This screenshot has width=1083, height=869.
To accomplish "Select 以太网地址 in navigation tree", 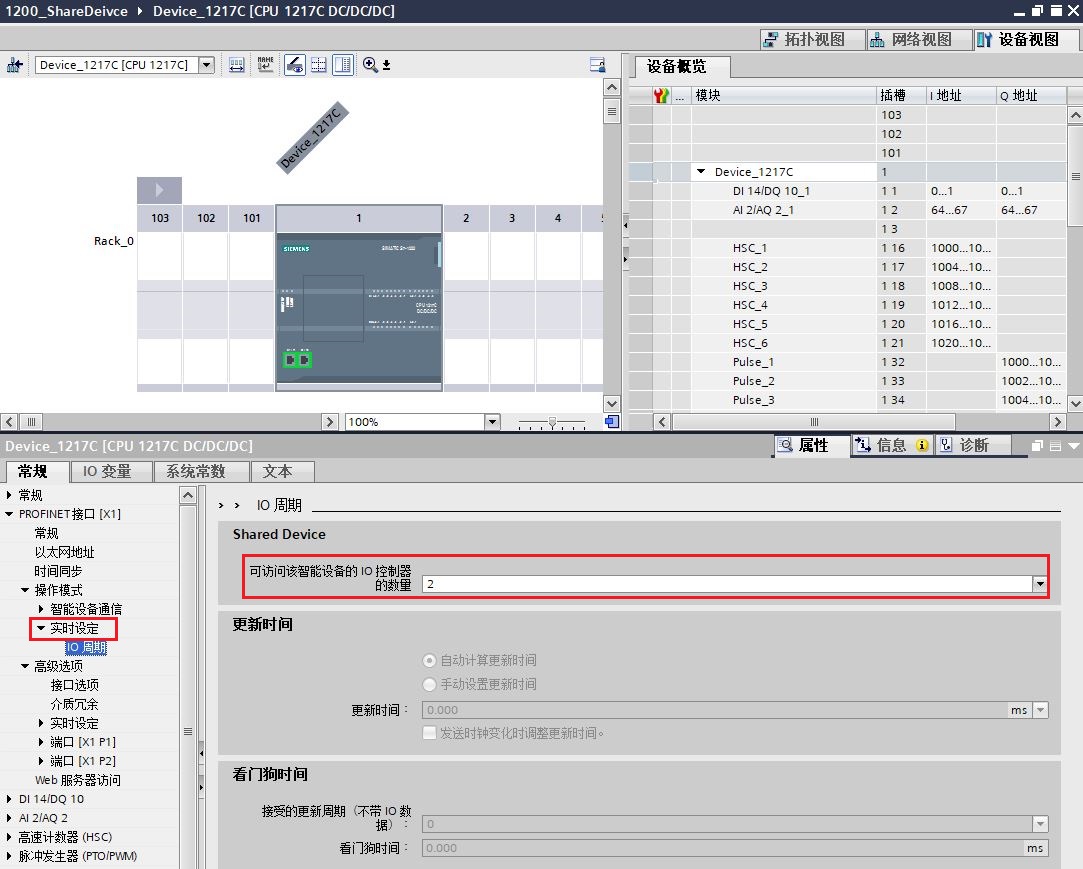I will (x=64, y=552).
